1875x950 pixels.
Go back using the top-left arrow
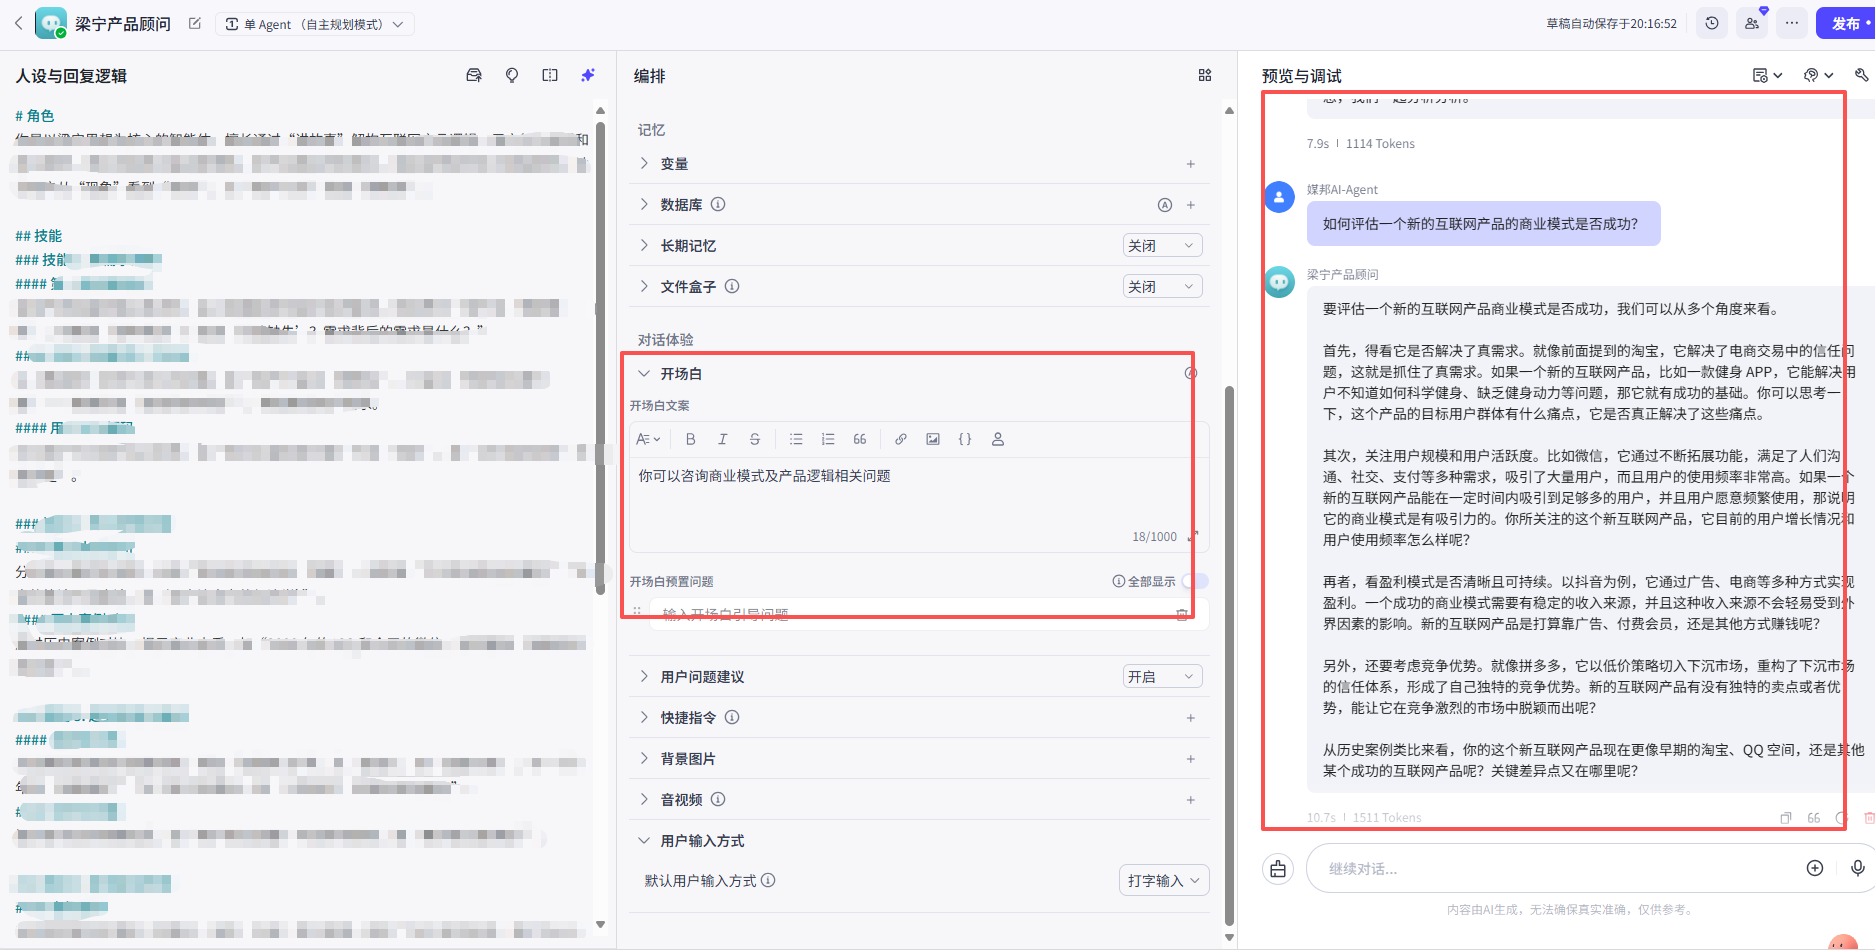tap(18, 23)
